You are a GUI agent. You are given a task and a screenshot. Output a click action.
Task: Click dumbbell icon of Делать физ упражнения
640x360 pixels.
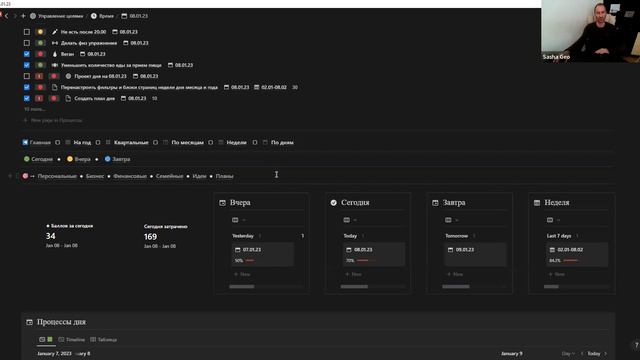pos(55,43)
